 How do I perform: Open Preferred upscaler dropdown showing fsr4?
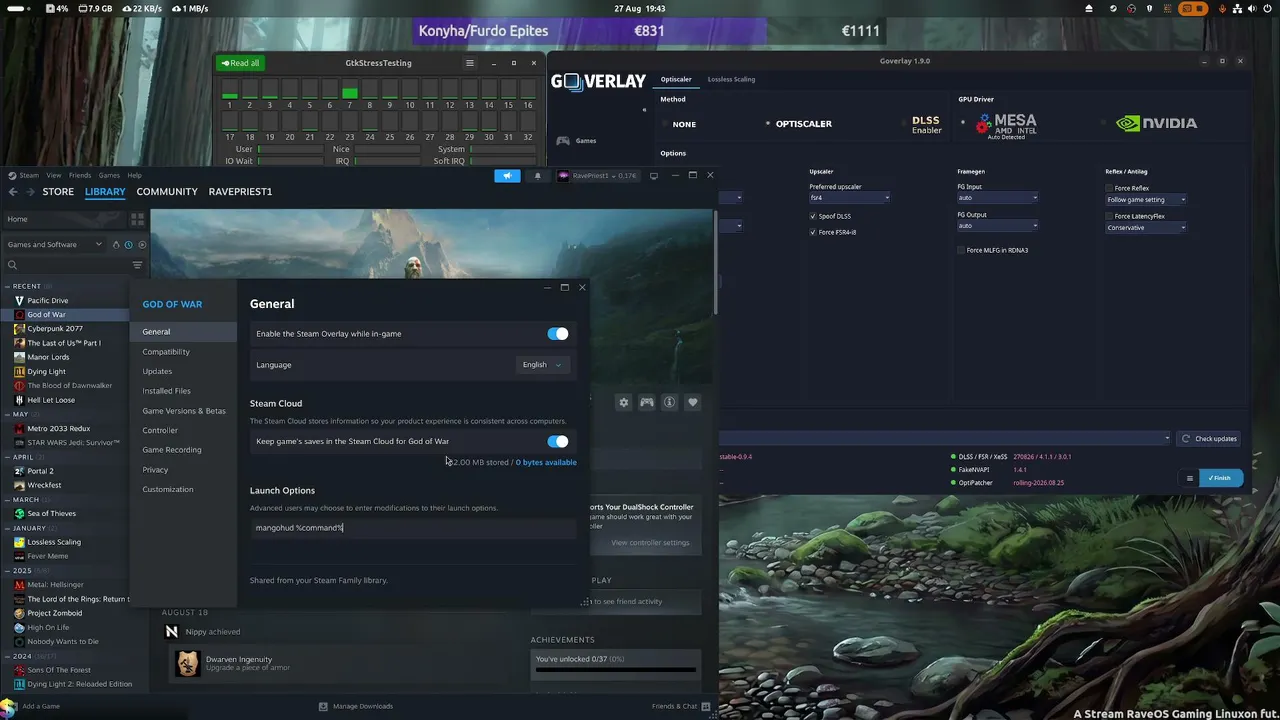click(x=849, y=198)
